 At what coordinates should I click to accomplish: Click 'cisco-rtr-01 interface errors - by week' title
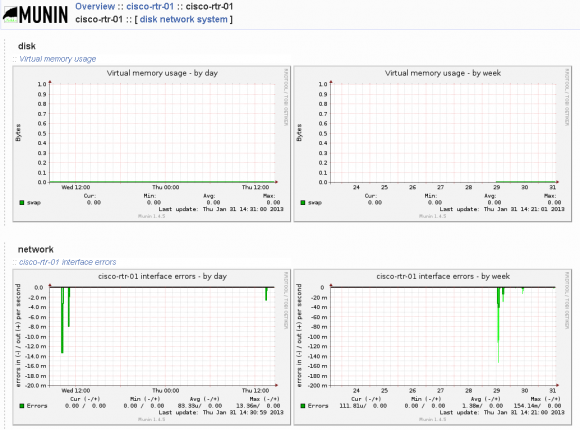[x=443, y=276]
